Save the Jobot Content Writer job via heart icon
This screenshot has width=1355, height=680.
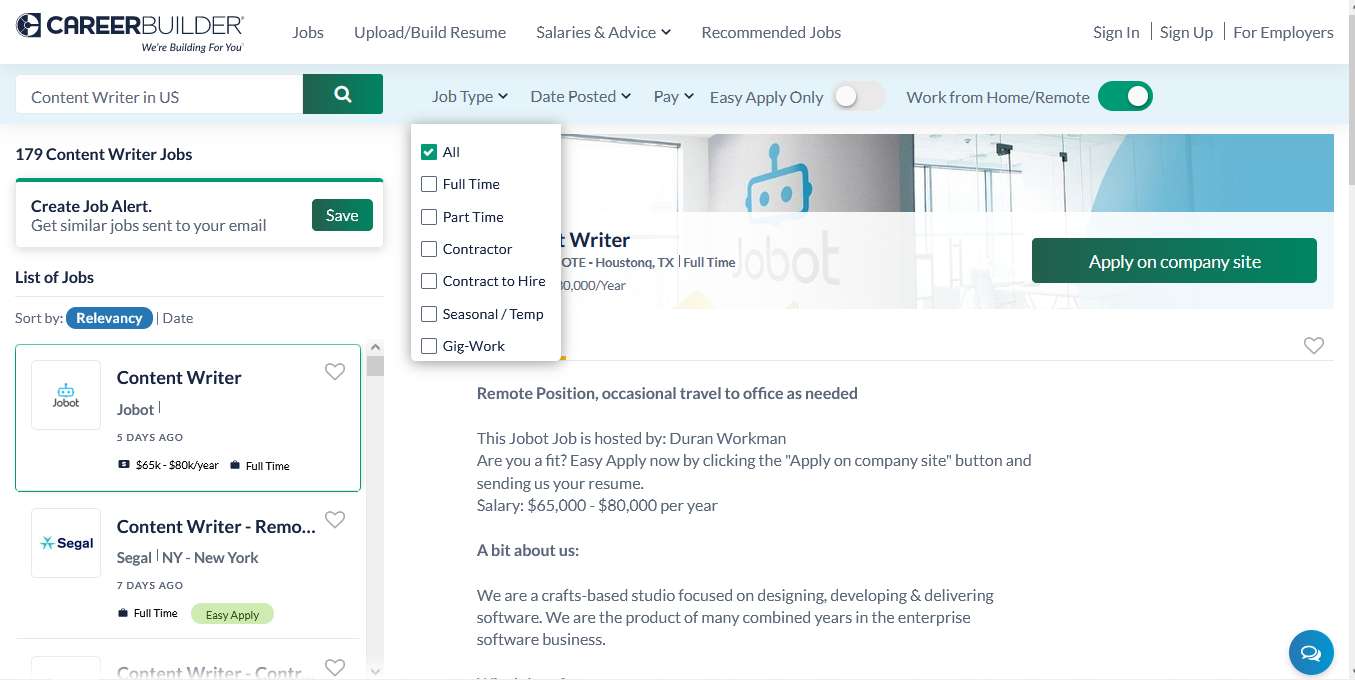pyautogui.click(x=334, y=371)
